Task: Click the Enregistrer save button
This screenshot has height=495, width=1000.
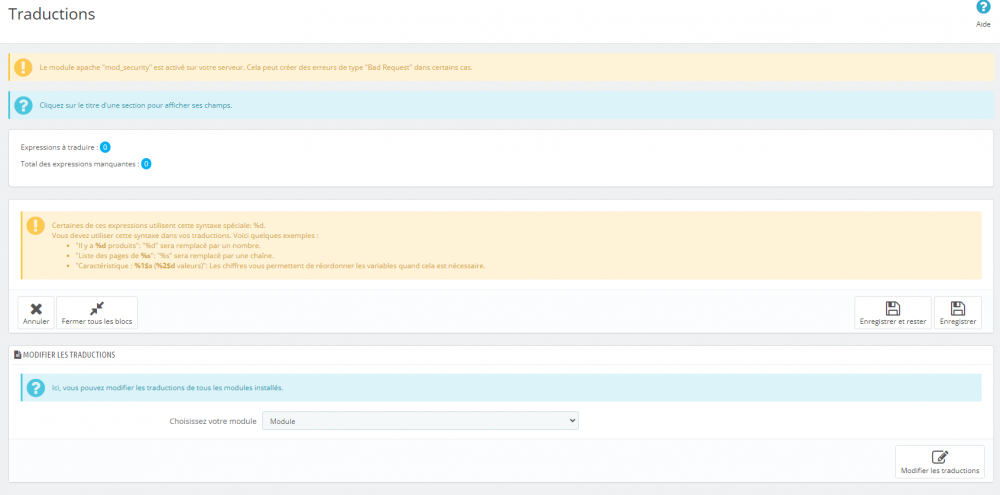Action: (x=958, y=313)
